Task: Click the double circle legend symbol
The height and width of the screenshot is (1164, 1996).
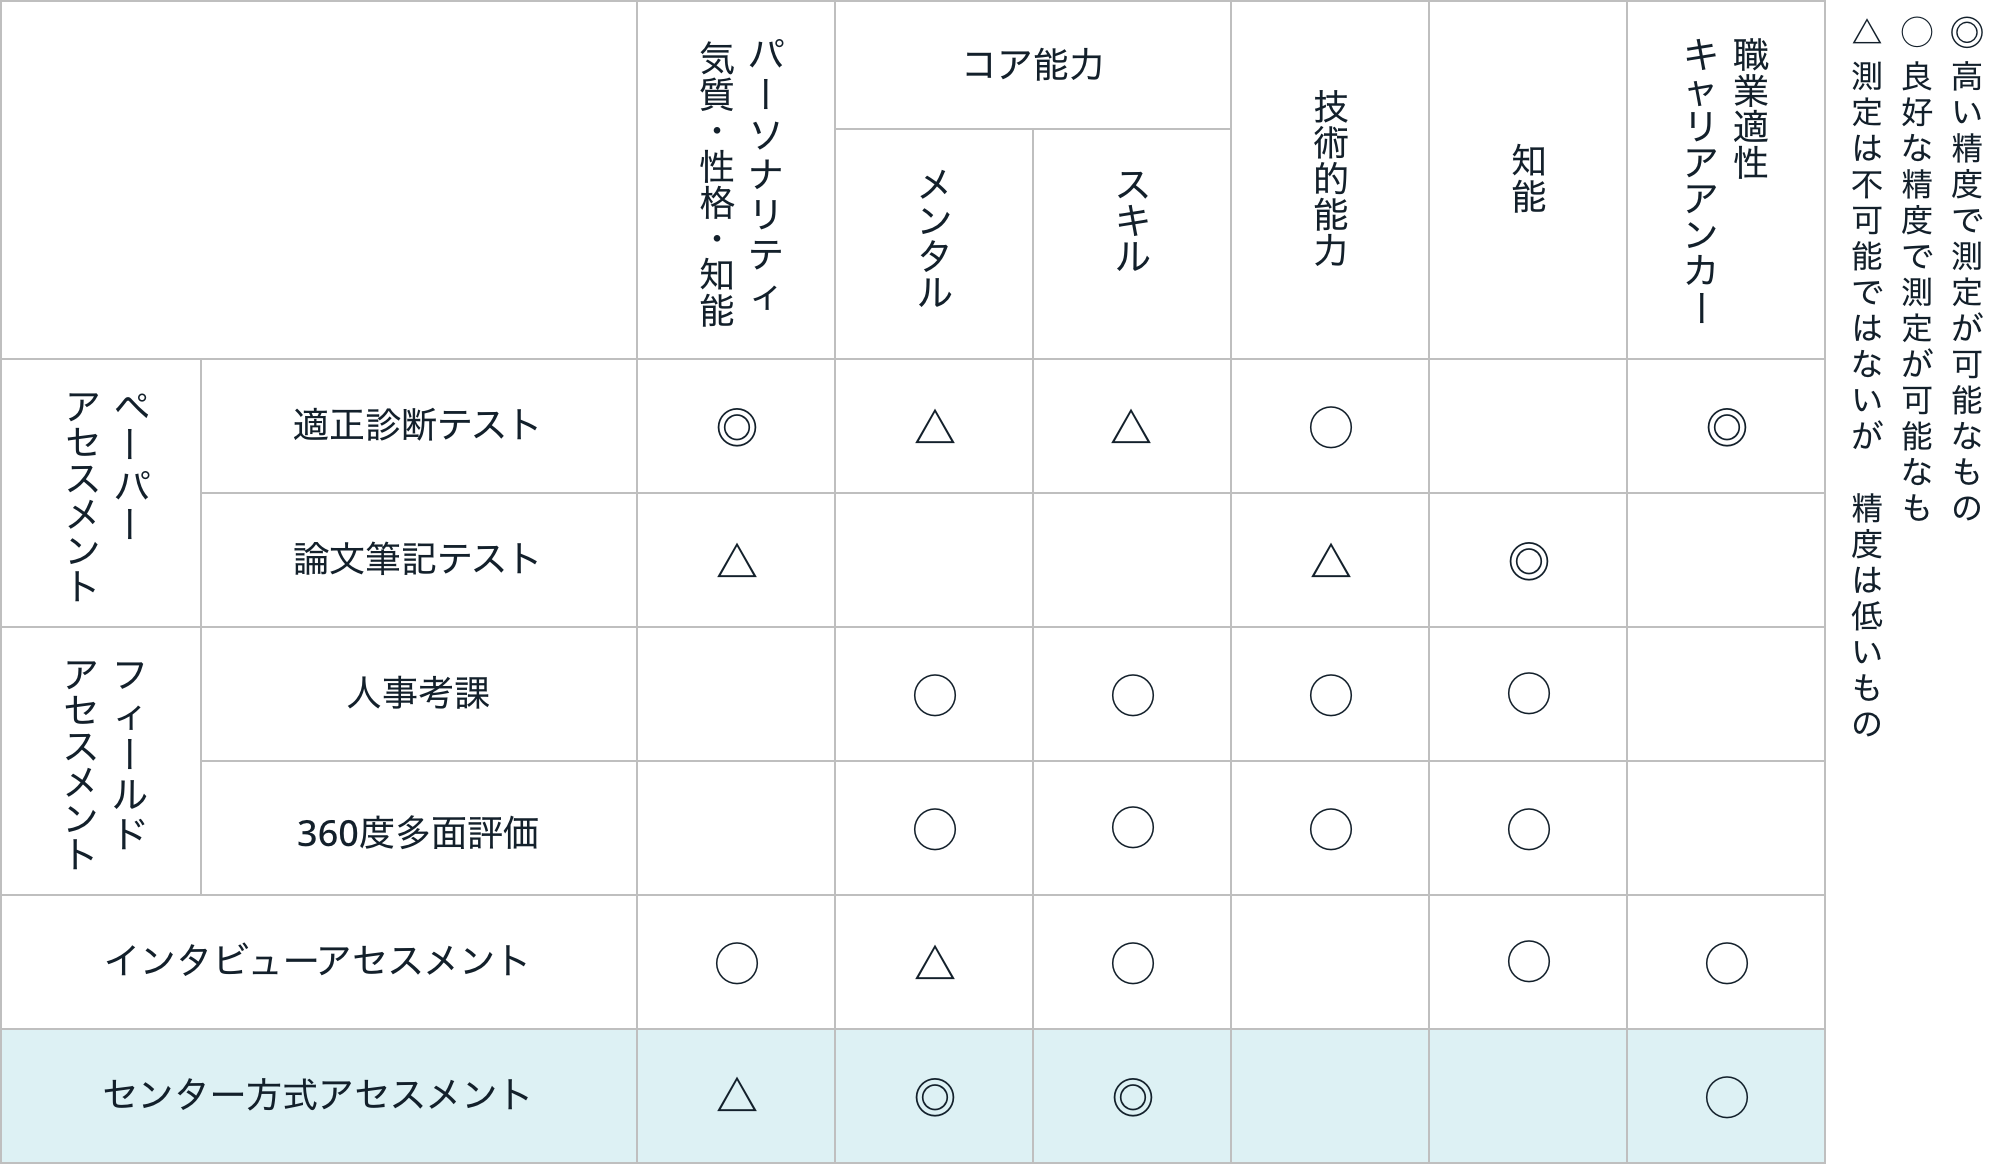Action: pyautogui.click(x=1967, y=33)
